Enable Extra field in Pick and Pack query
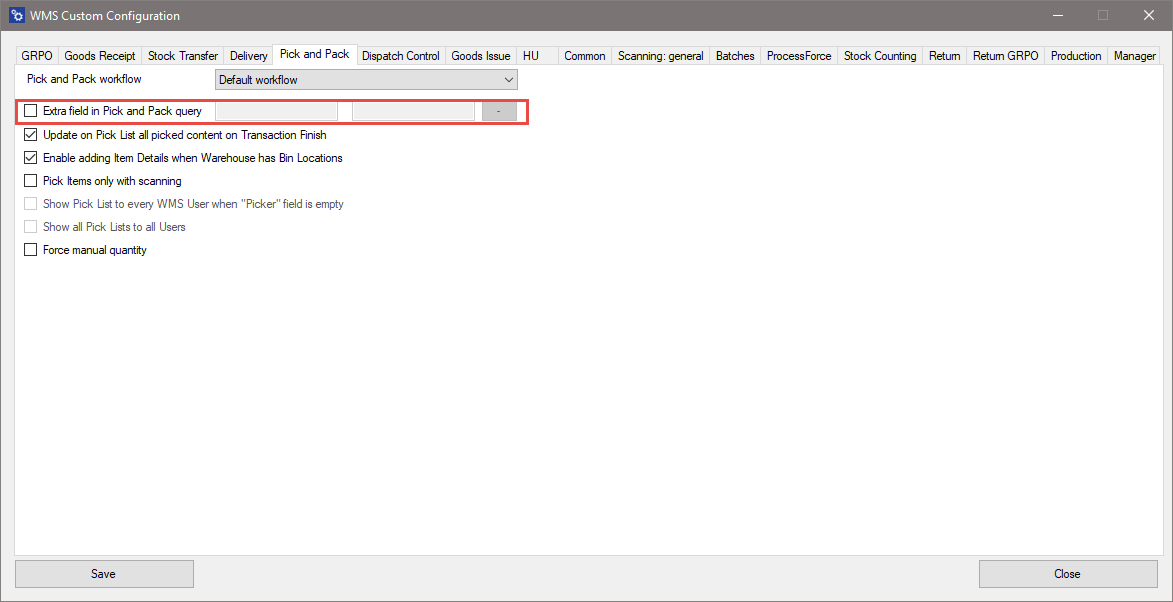Image resolution: width=1173 pixels, height=602 pixels. click(x=31, y=111)
